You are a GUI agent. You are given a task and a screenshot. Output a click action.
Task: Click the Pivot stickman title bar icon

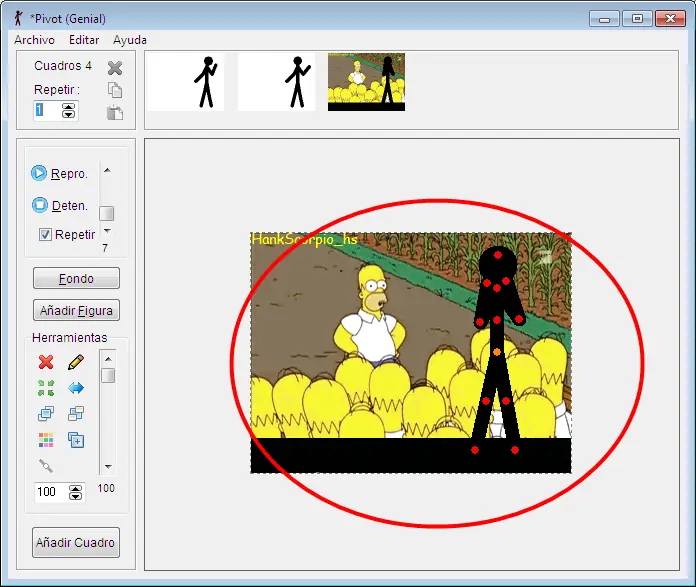pyautogui.click(x=18, y=19)
